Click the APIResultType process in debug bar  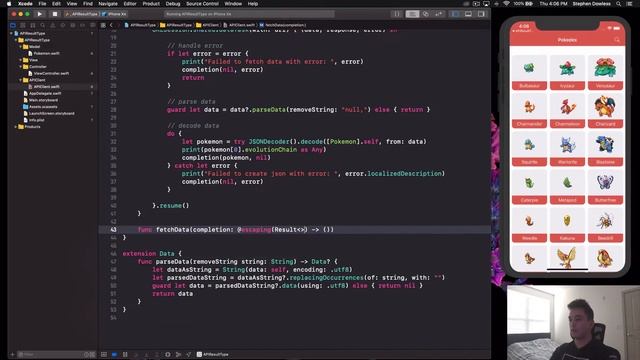[213, 354]
